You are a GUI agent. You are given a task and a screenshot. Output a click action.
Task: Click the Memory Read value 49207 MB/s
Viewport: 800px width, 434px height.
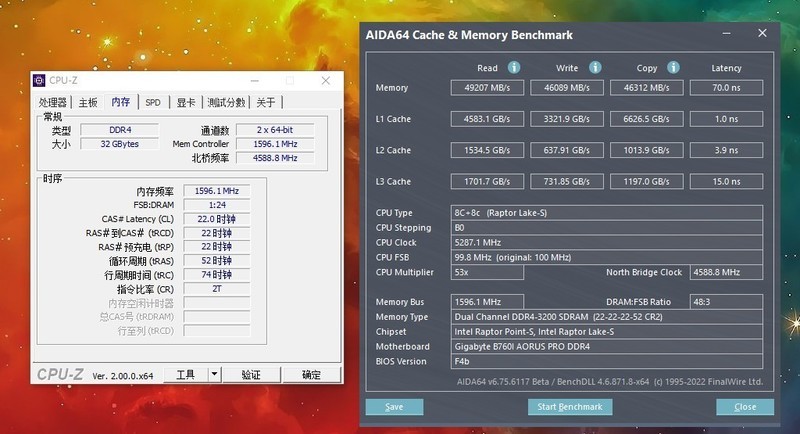pos(487,88)
